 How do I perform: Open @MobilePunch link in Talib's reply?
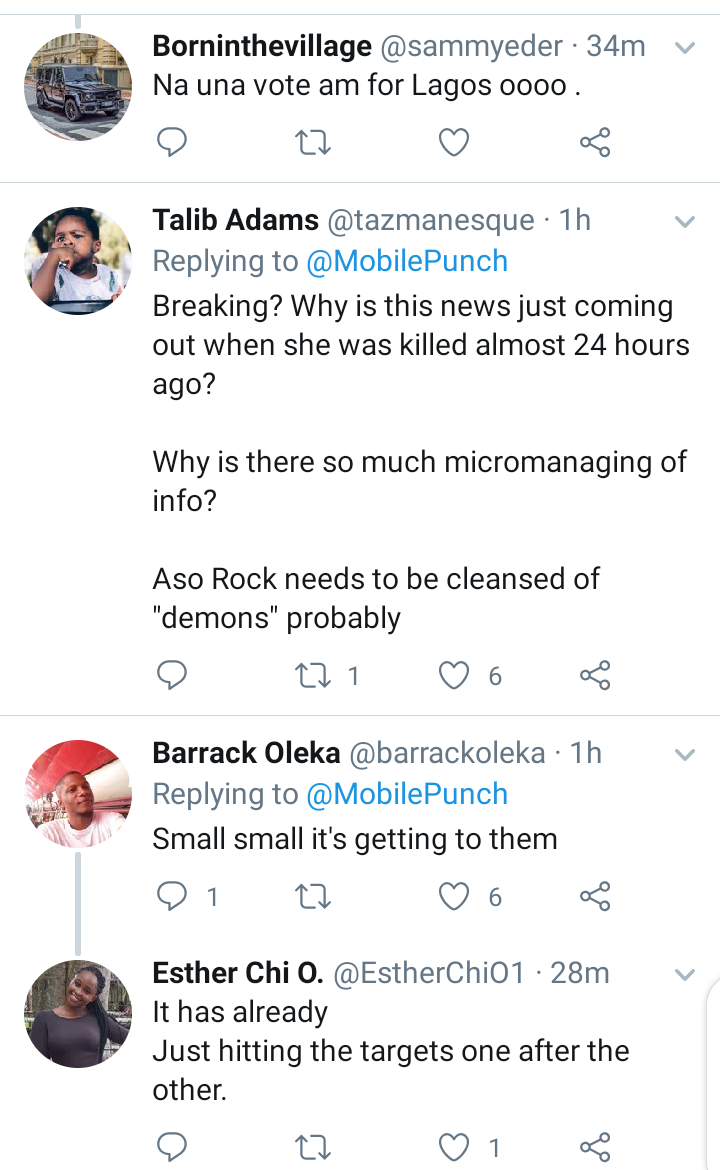(407, 261)
